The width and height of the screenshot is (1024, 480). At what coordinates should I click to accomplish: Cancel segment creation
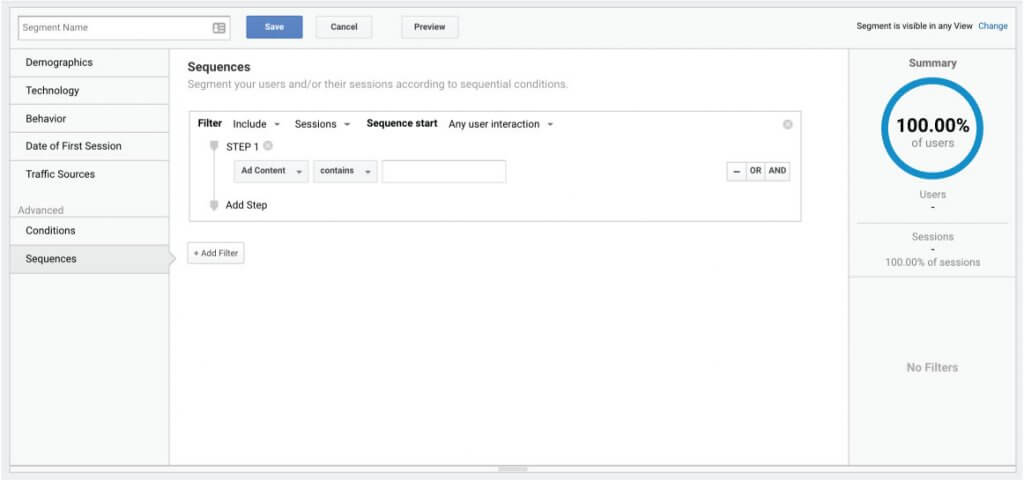tap(344, 27)
